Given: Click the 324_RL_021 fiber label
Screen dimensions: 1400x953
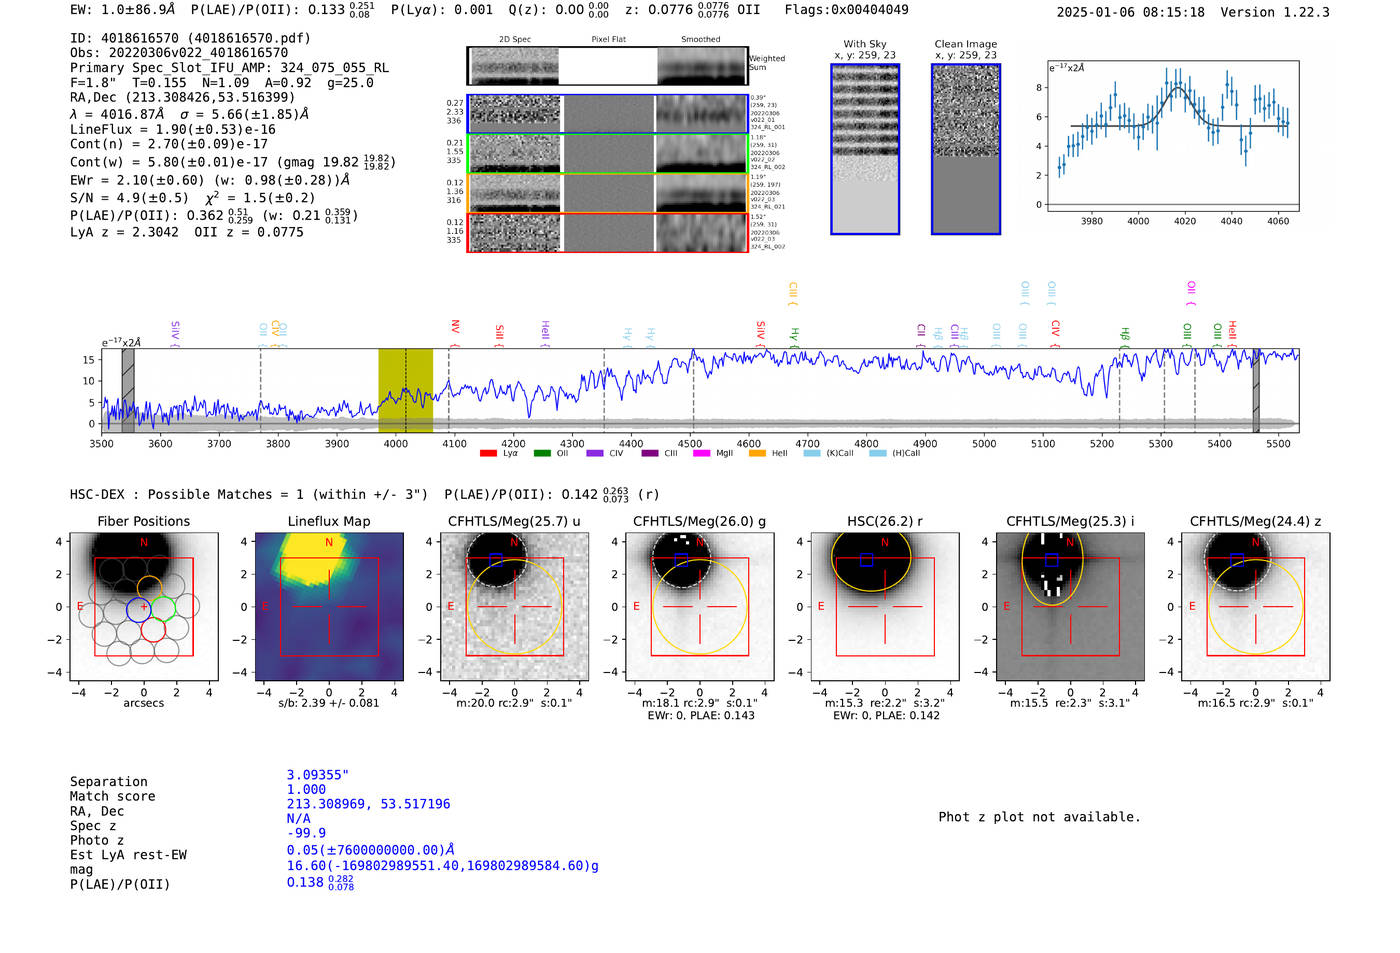Looking at the screenshot, I should (x=768, y=207).
